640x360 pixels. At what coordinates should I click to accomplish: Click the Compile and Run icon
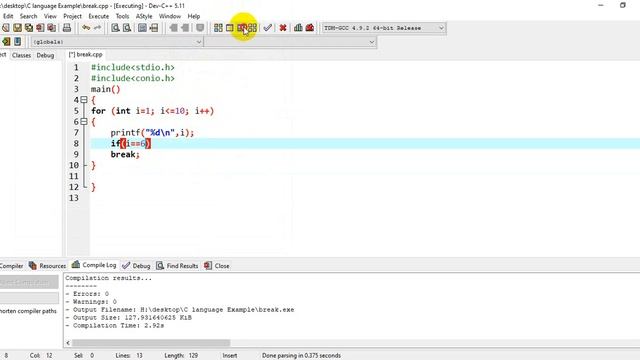point(242,28)
